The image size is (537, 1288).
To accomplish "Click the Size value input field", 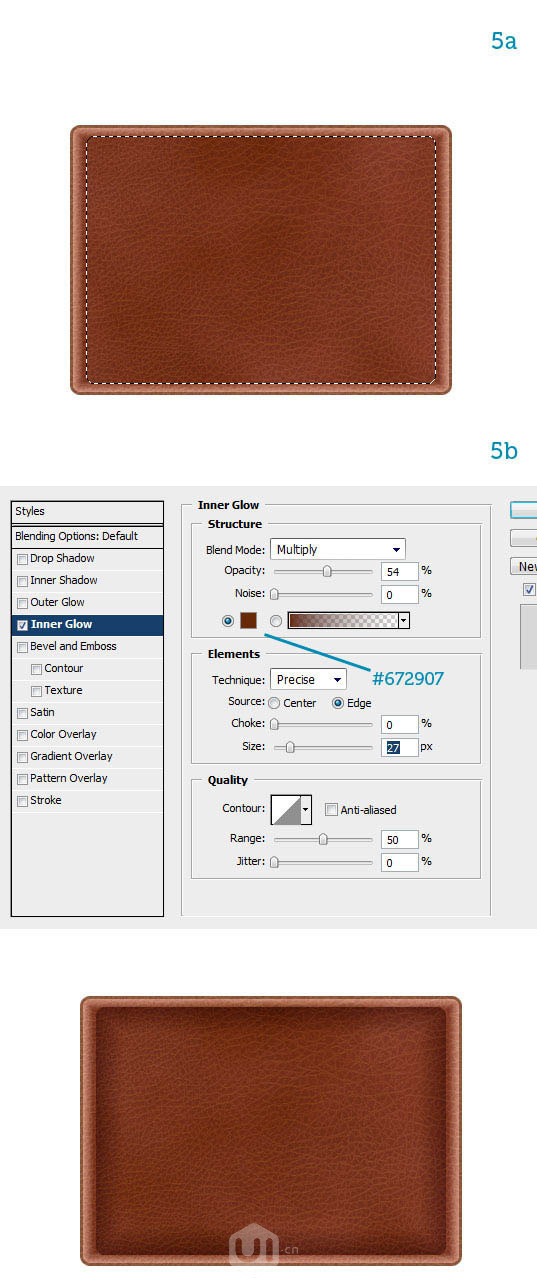I will [399, 747].
